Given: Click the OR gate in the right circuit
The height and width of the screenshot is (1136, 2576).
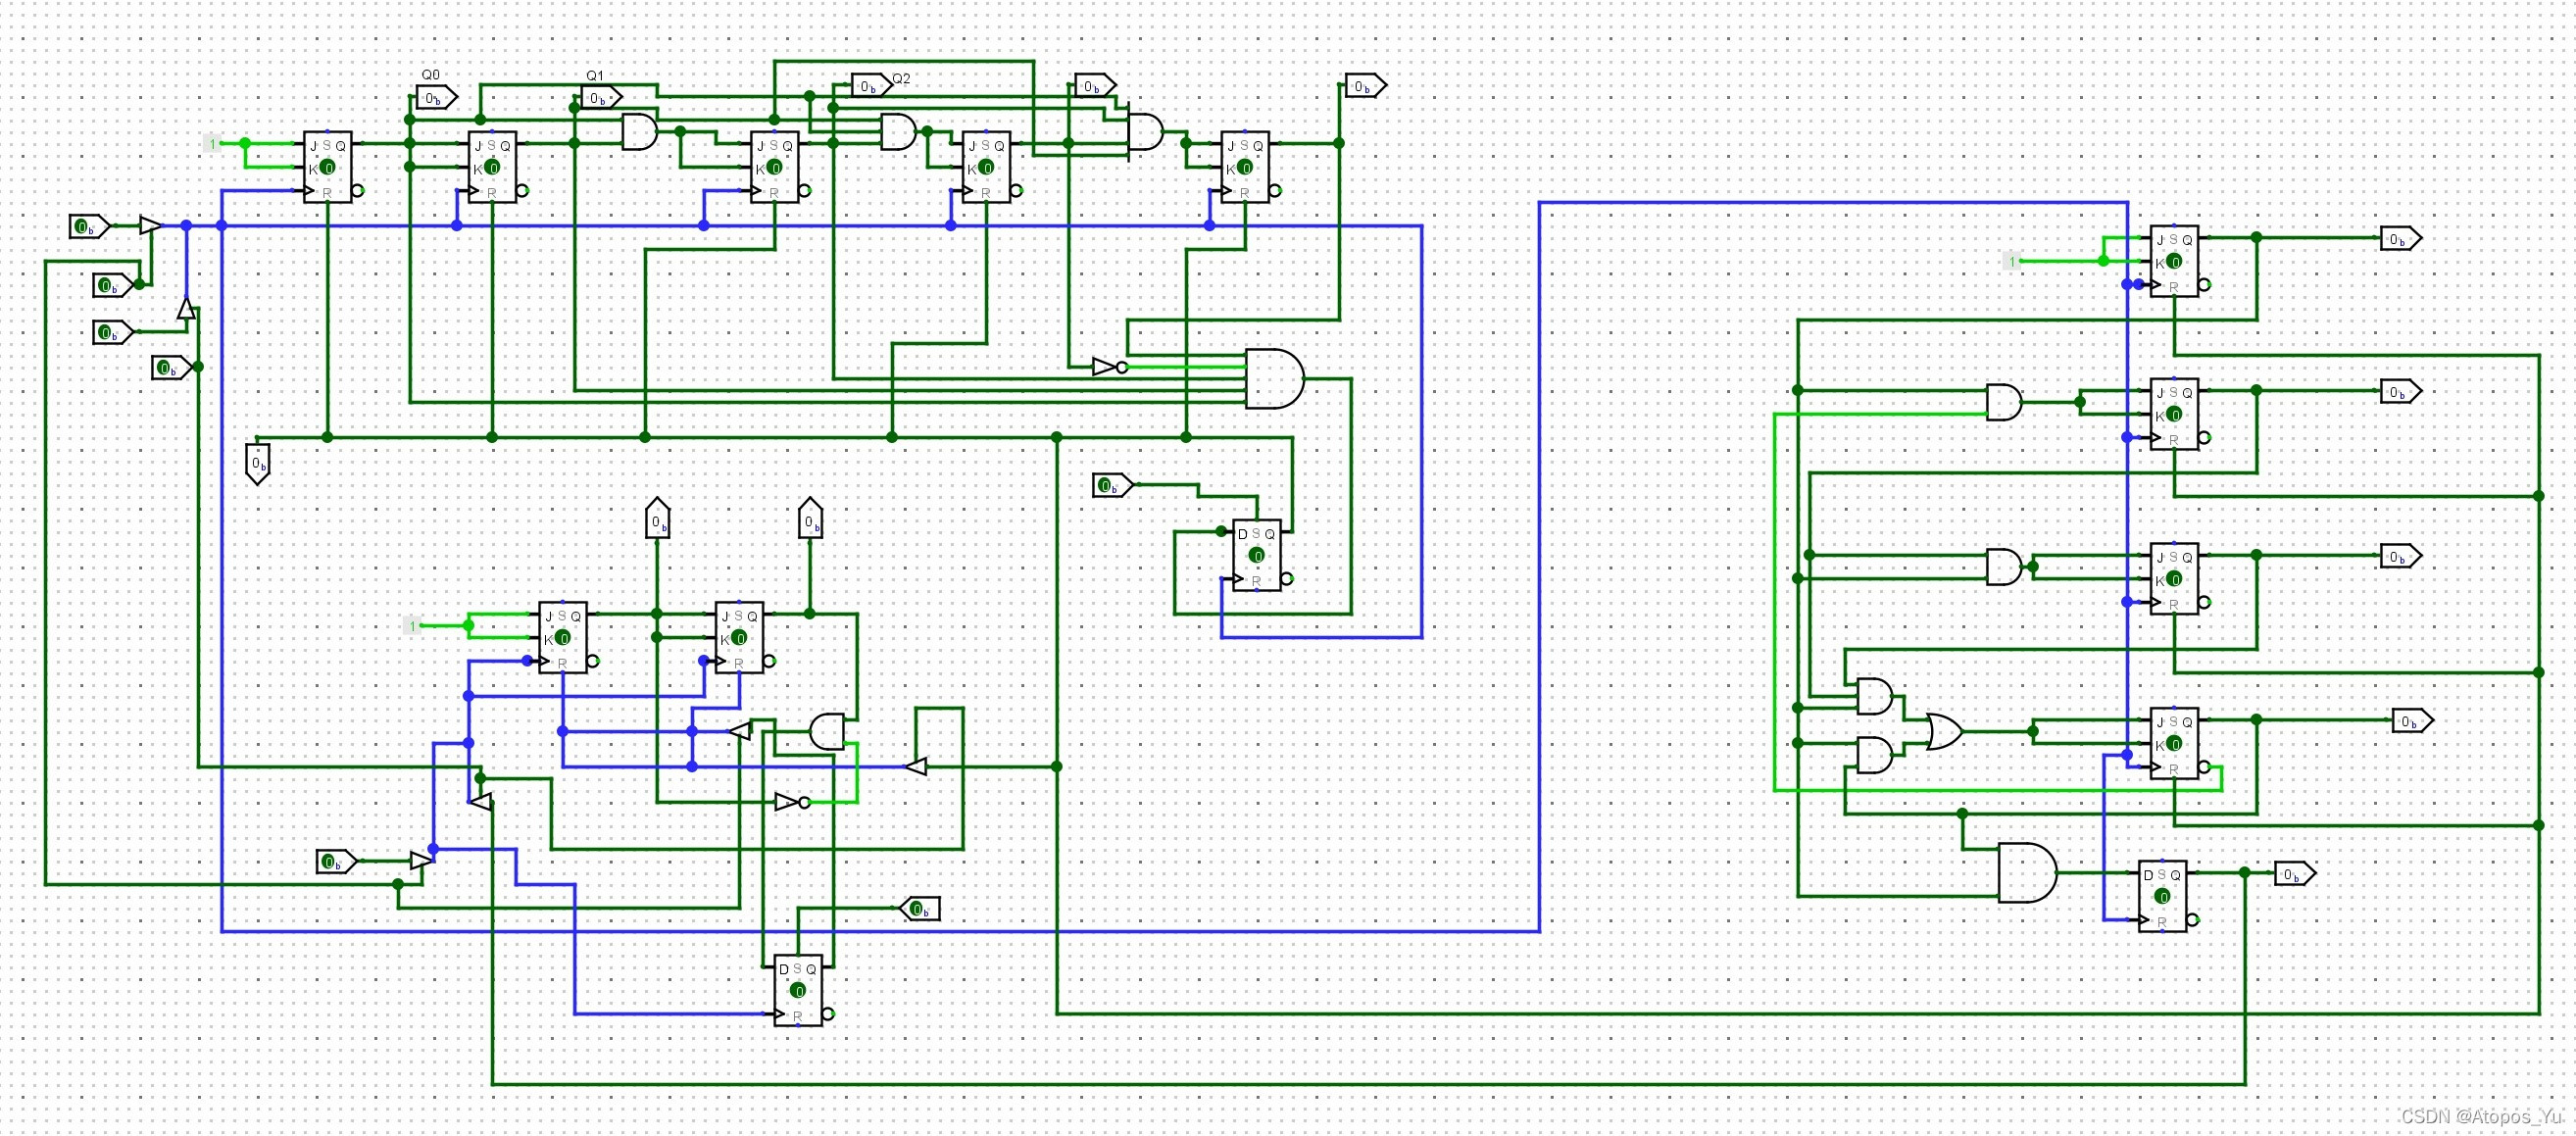Looking at the screenshot, I should point(1943,732).
